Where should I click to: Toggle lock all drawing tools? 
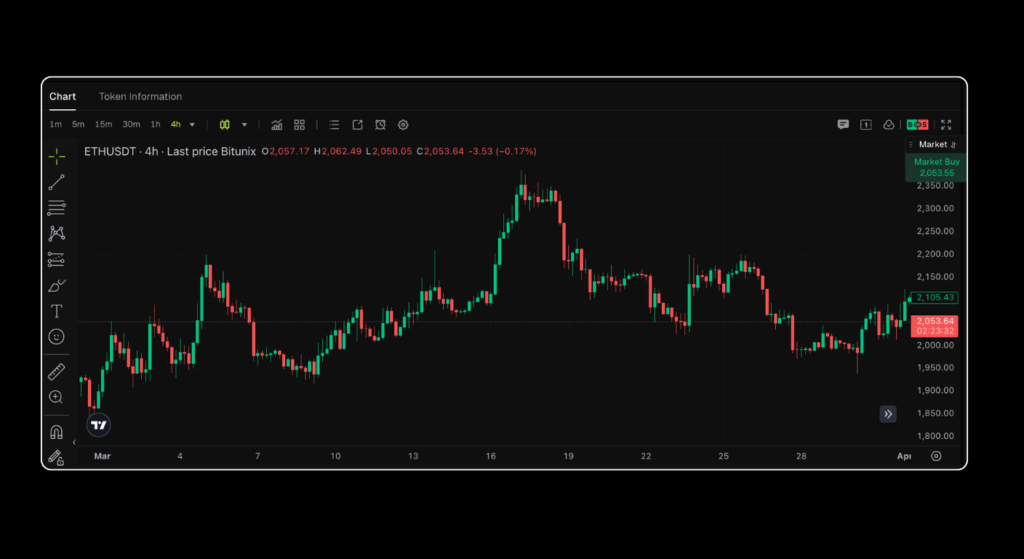tap(57, 458)
